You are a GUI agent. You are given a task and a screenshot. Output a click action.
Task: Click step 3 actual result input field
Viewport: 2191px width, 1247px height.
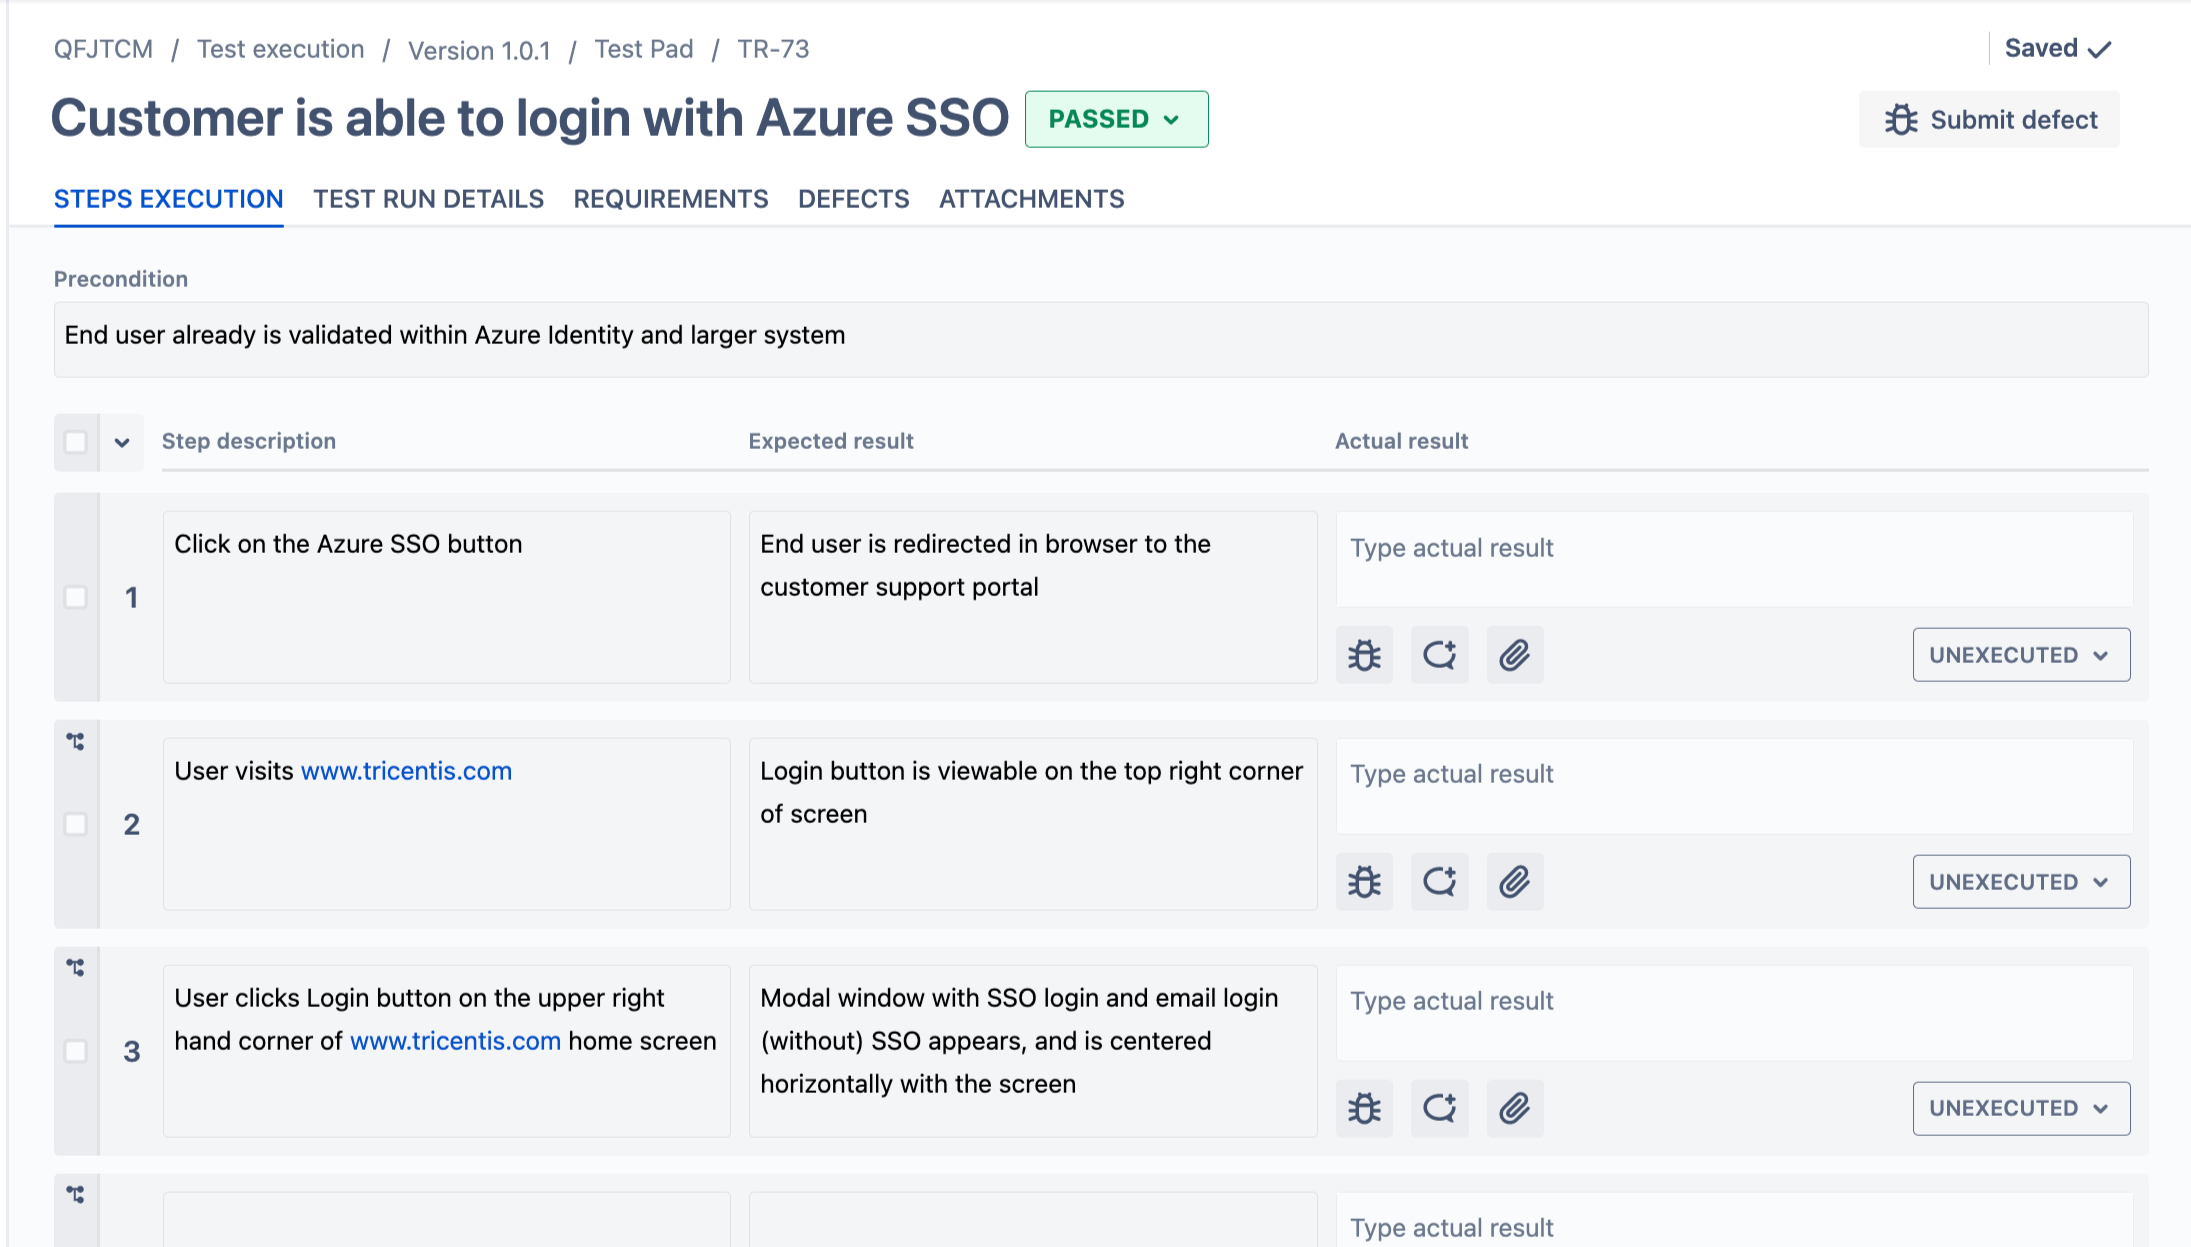click(x=1733, y=1012)
